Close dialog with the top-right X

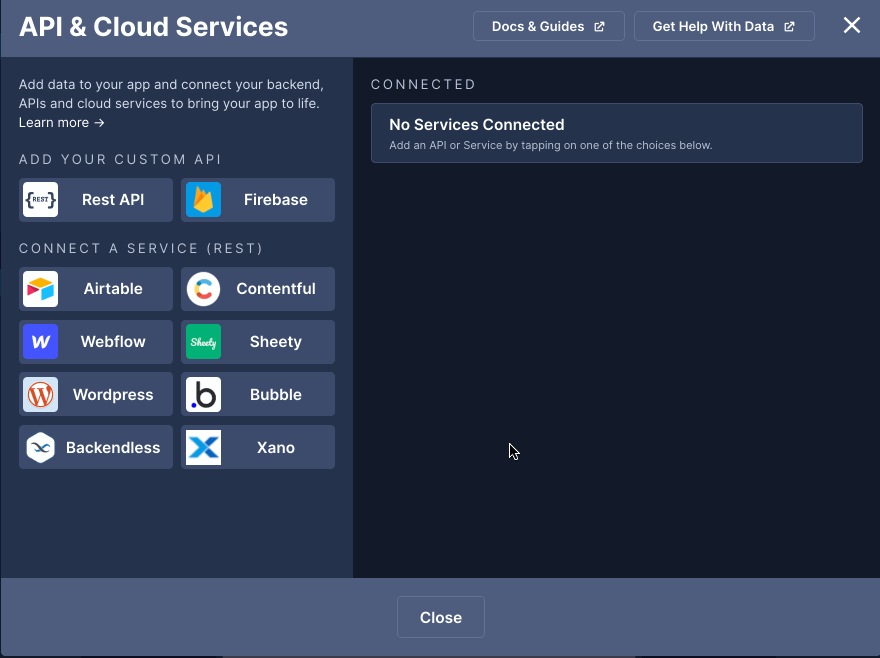851,25
